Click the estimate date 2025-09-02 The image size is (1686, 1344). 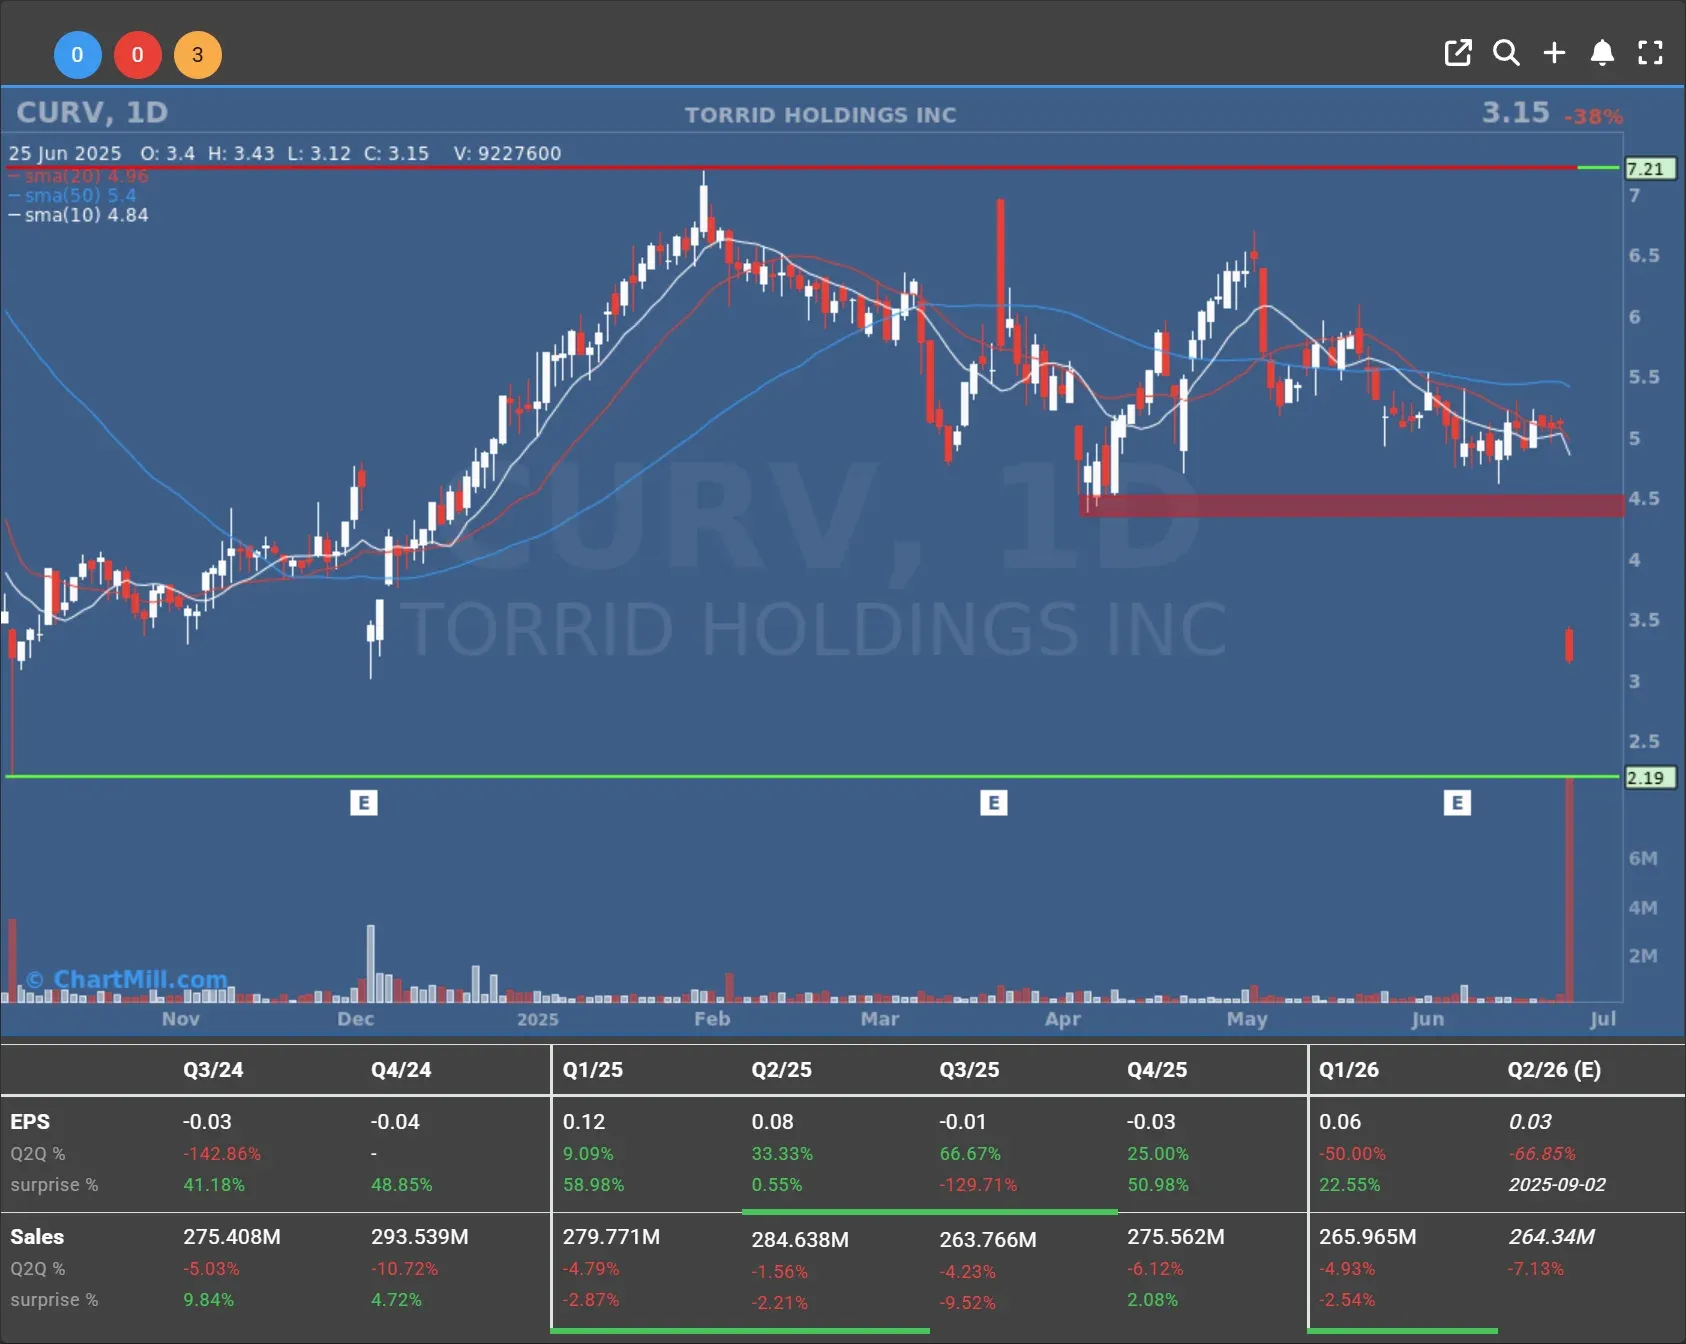coord(1557,1185)
